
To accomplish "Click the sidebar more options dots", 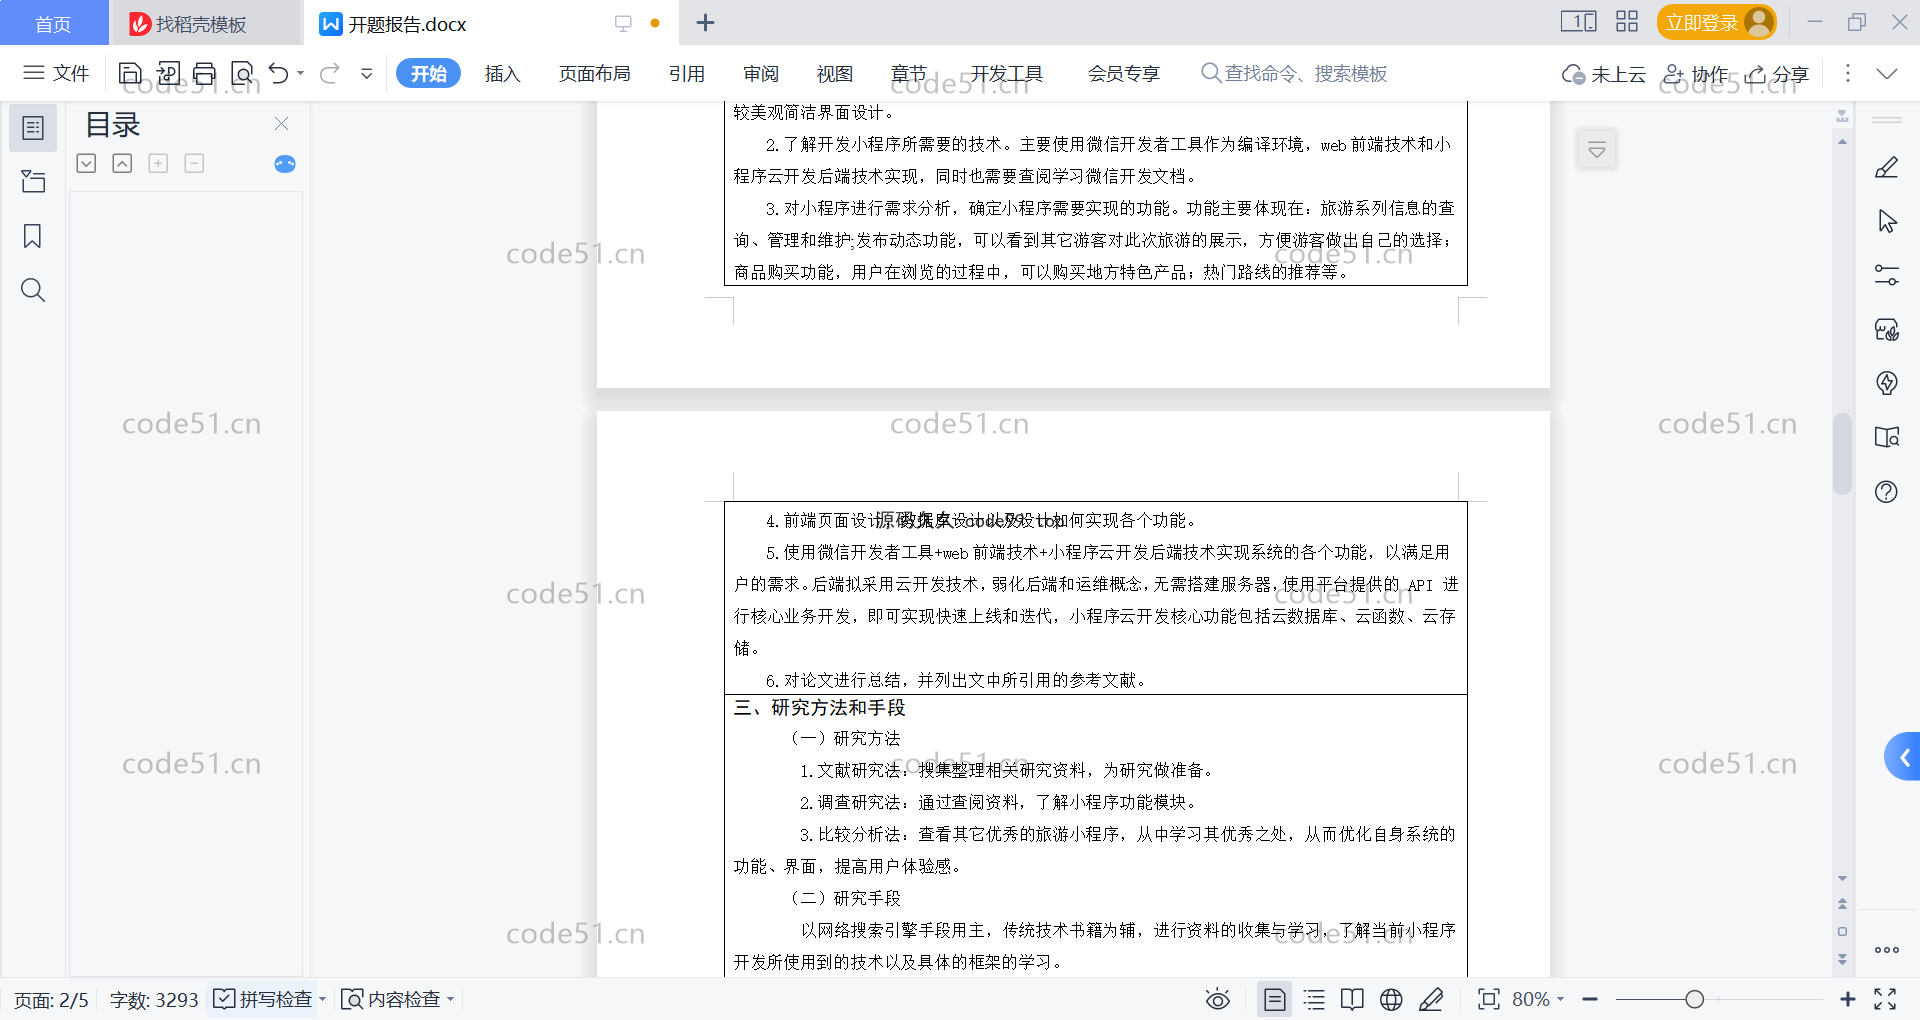I will click(x=1887, y=950).
